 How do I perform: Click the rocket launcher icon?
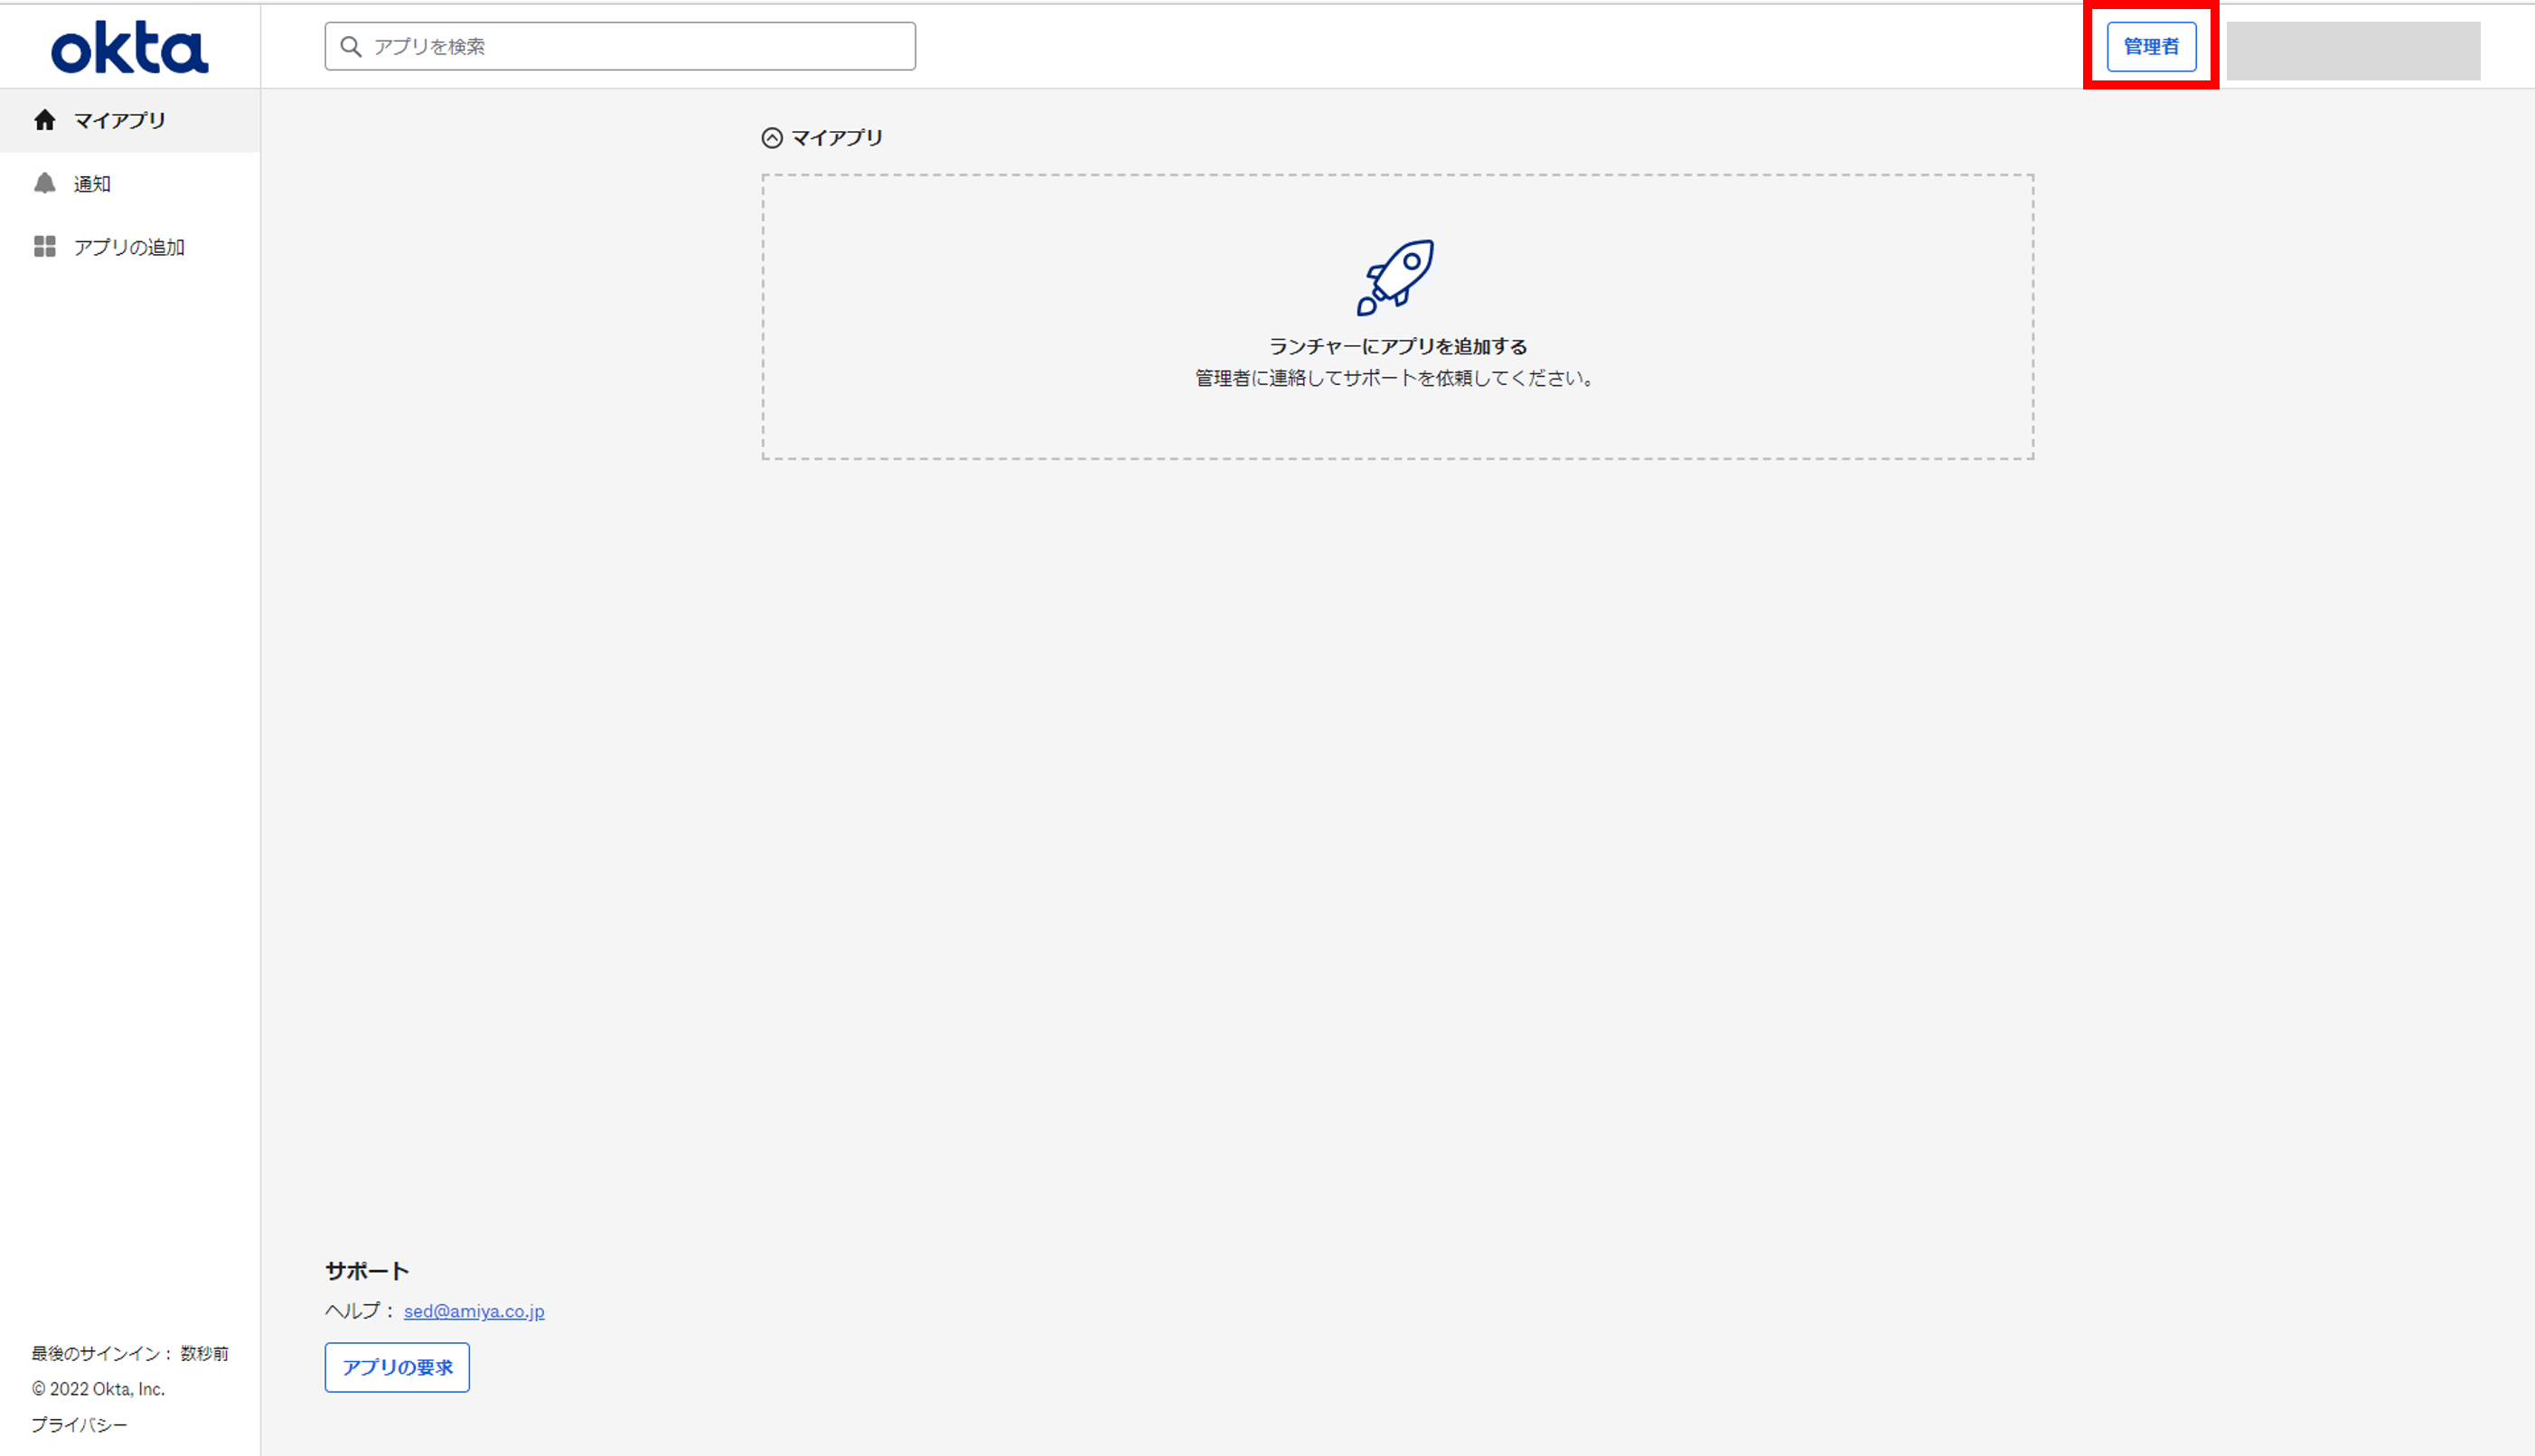click(x=1396, y=277)
